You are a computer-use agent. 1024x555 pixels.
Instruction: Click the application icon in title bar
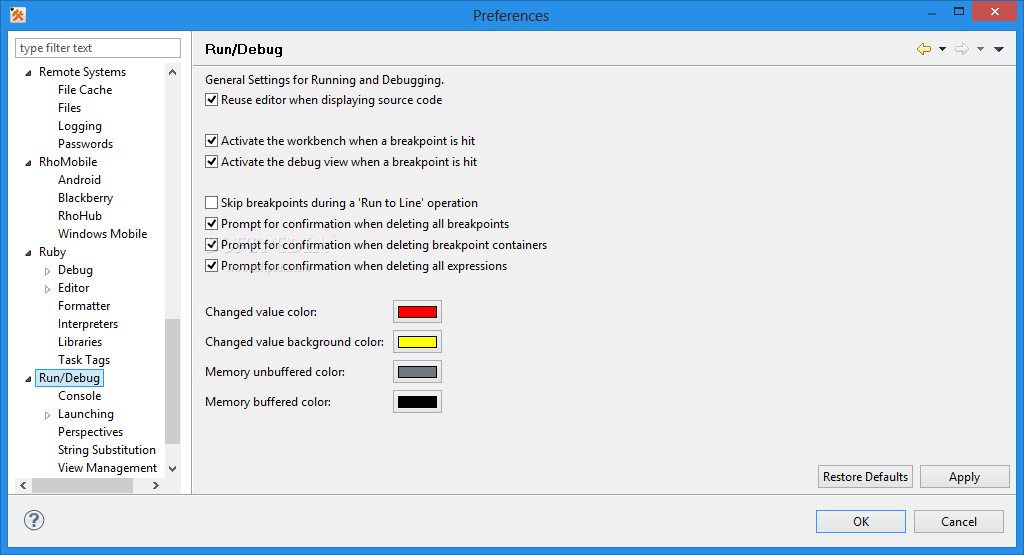click(x=18, y=14)
